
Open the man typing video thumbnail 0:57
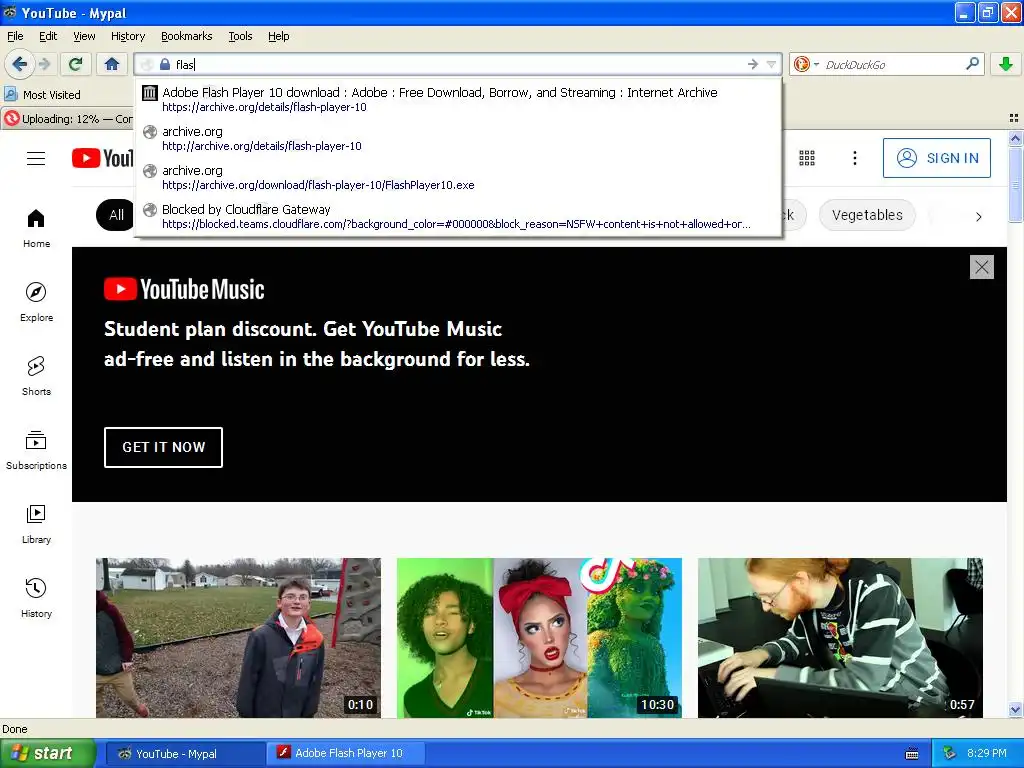pyautogui.click(x=840, y=638)
